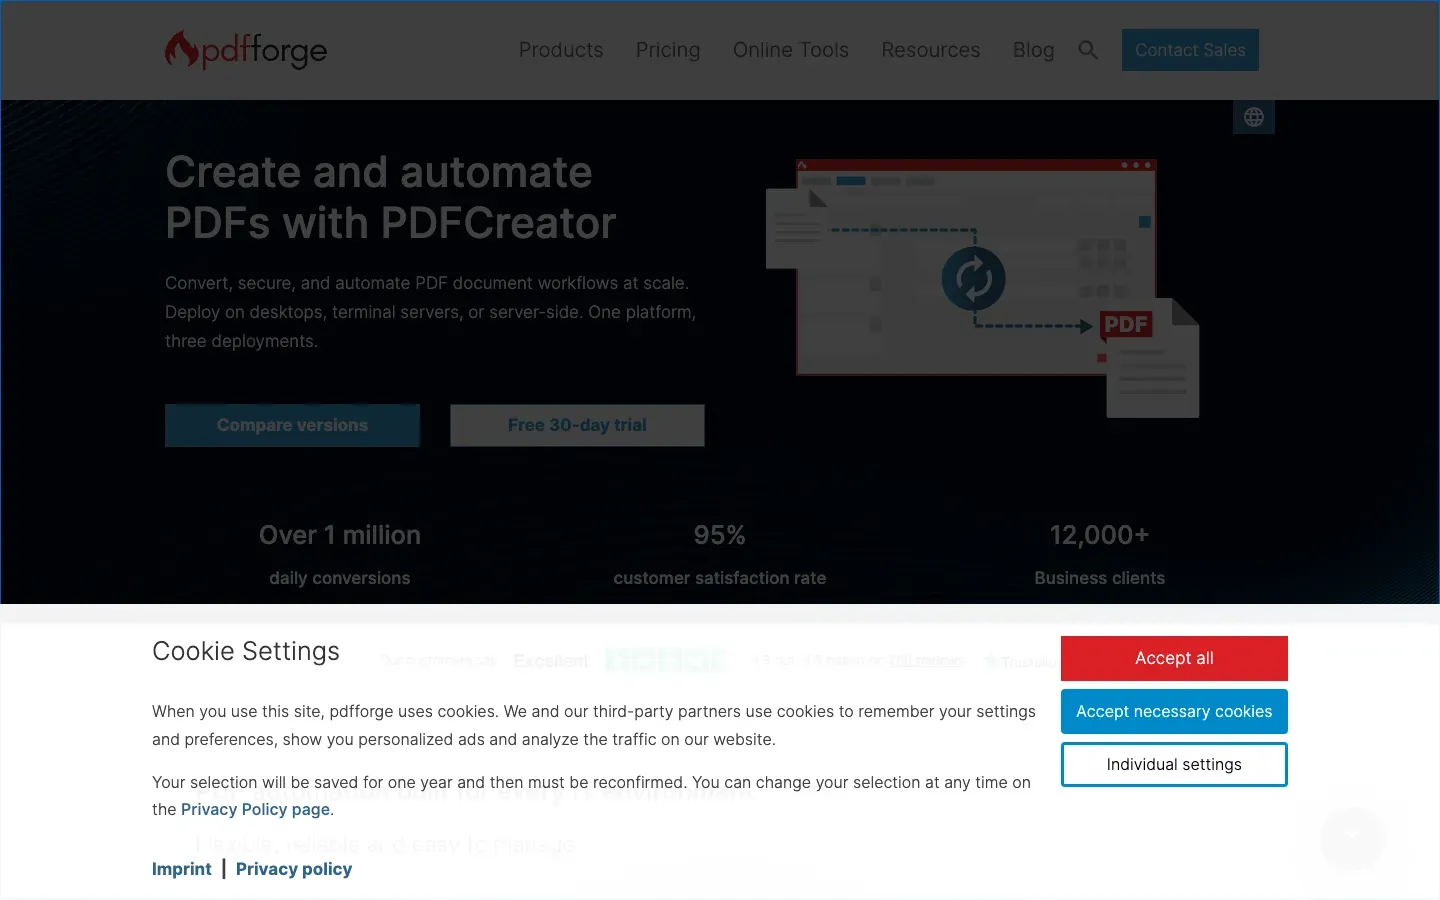The image size is (1440, 900).
Task: Accept all cookies
Action: (1174, 658)
